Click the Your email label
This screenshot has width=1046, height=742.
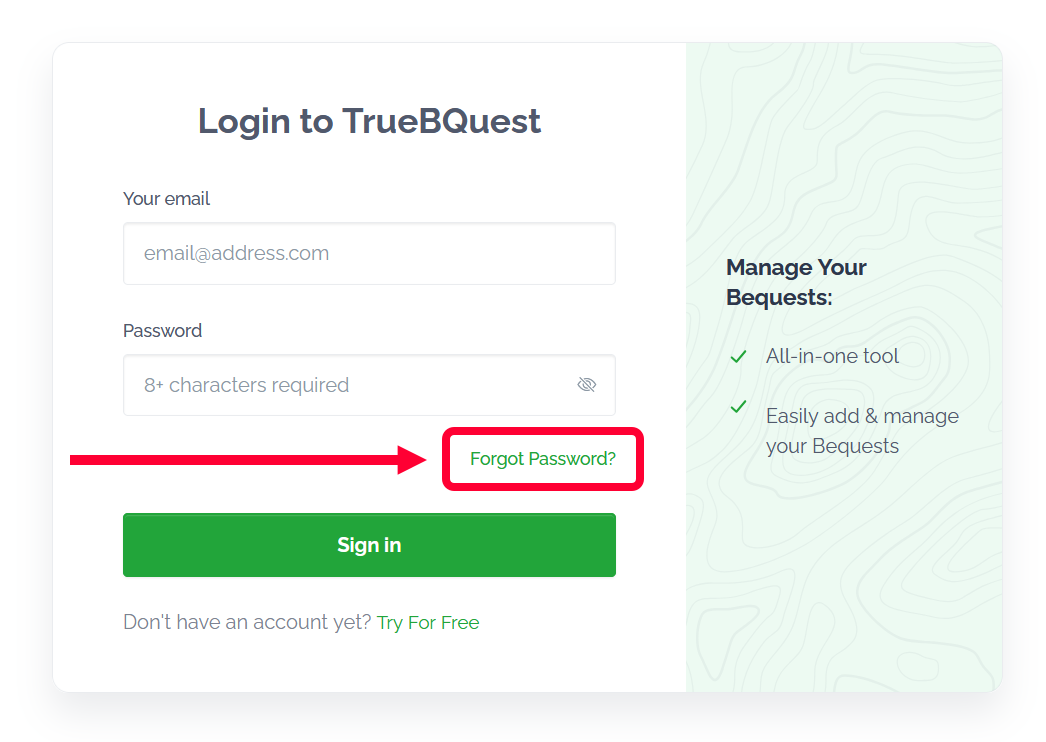point(166,199)
